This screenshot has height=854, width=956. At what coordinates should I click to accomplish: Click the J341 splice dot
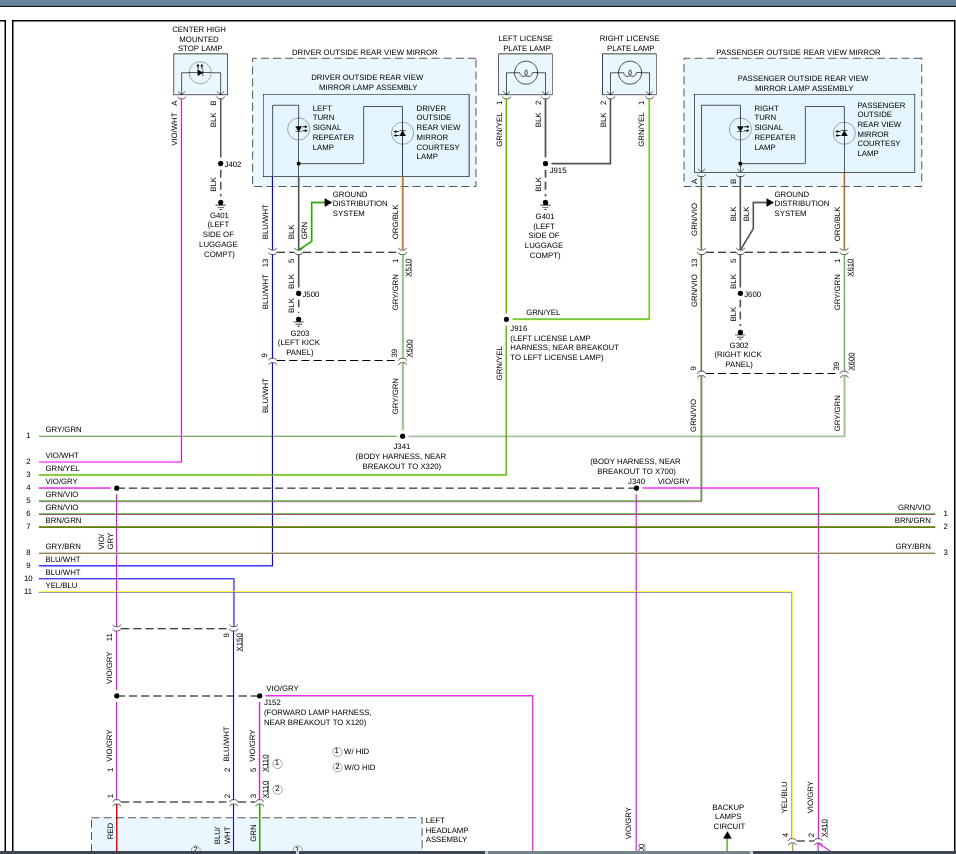[x=402, y=436]
